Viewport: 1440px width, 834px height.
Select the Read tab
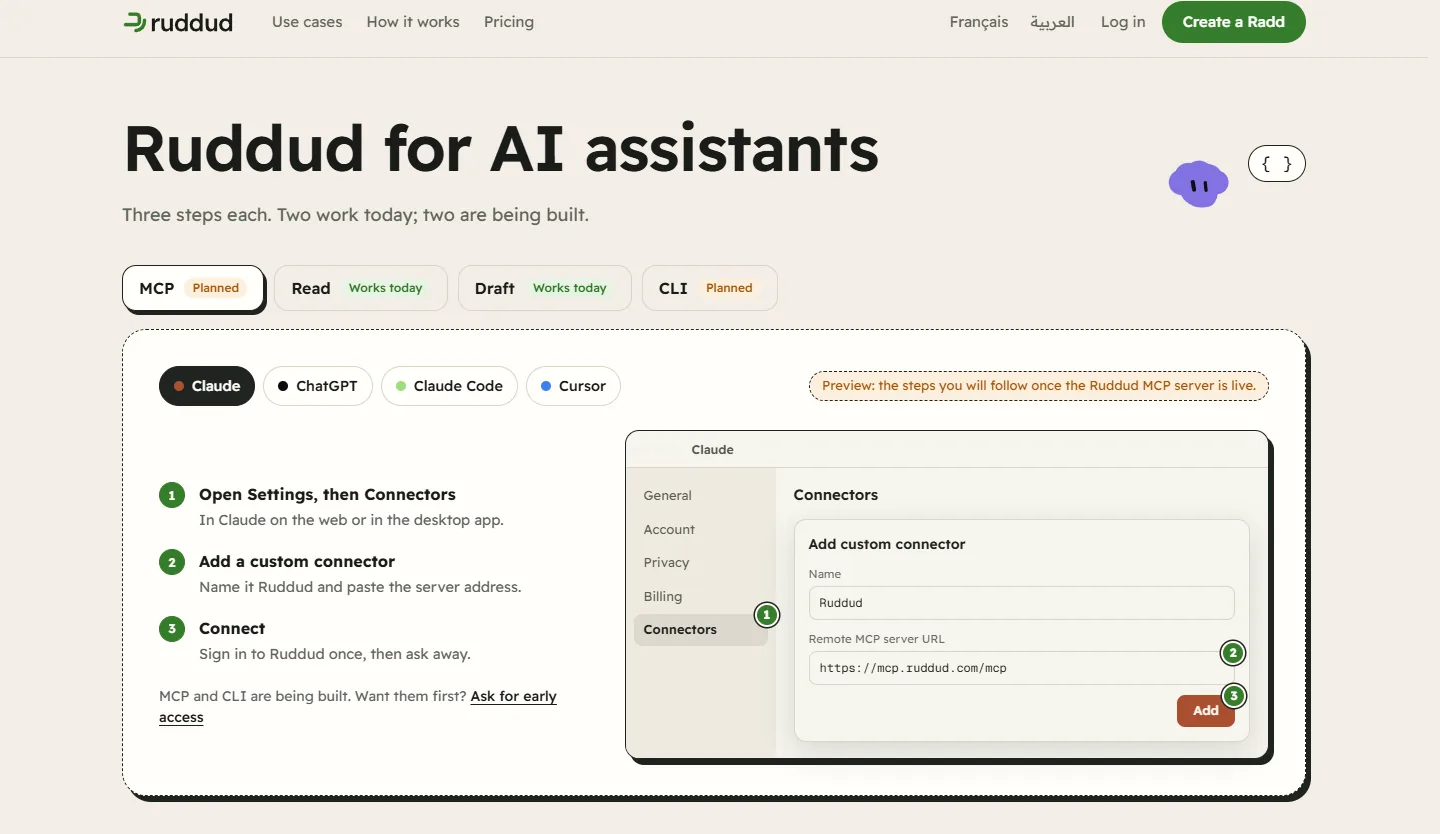coord(362,288)
